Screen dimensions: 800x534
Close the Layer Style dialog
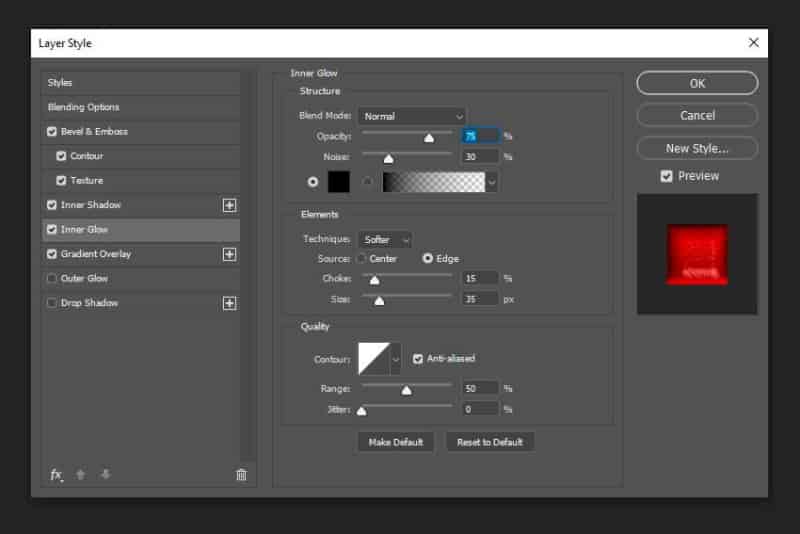[754, 43]
